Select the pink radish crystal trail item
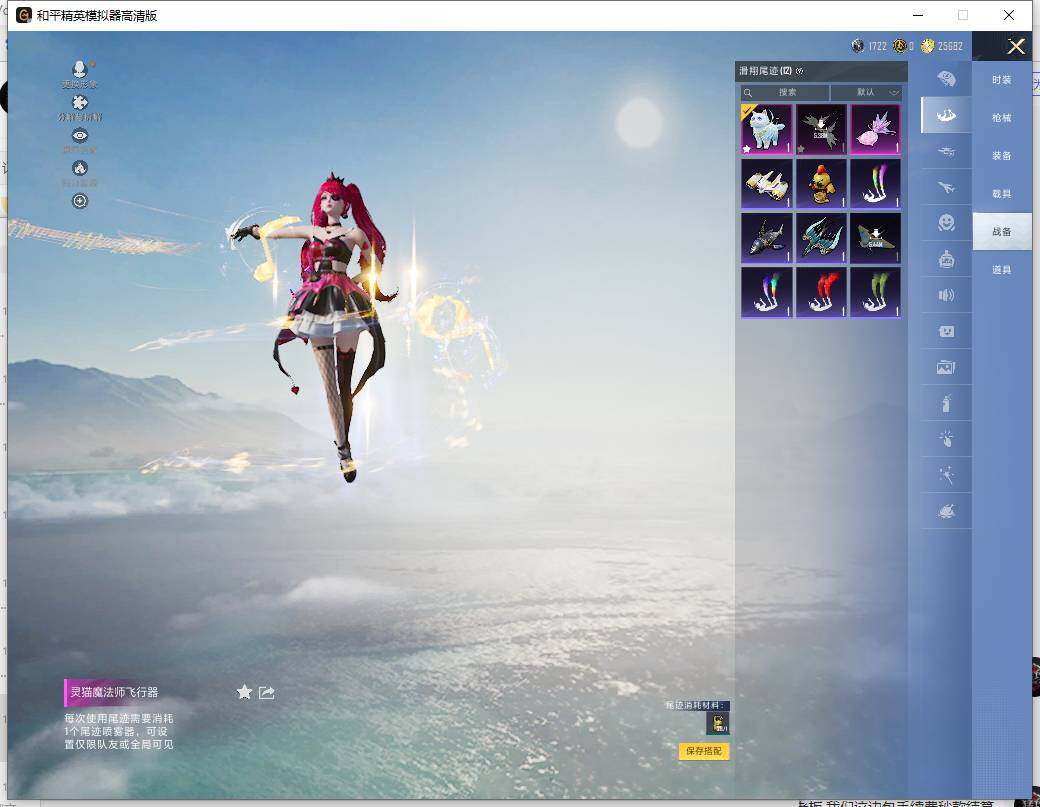 876,129
